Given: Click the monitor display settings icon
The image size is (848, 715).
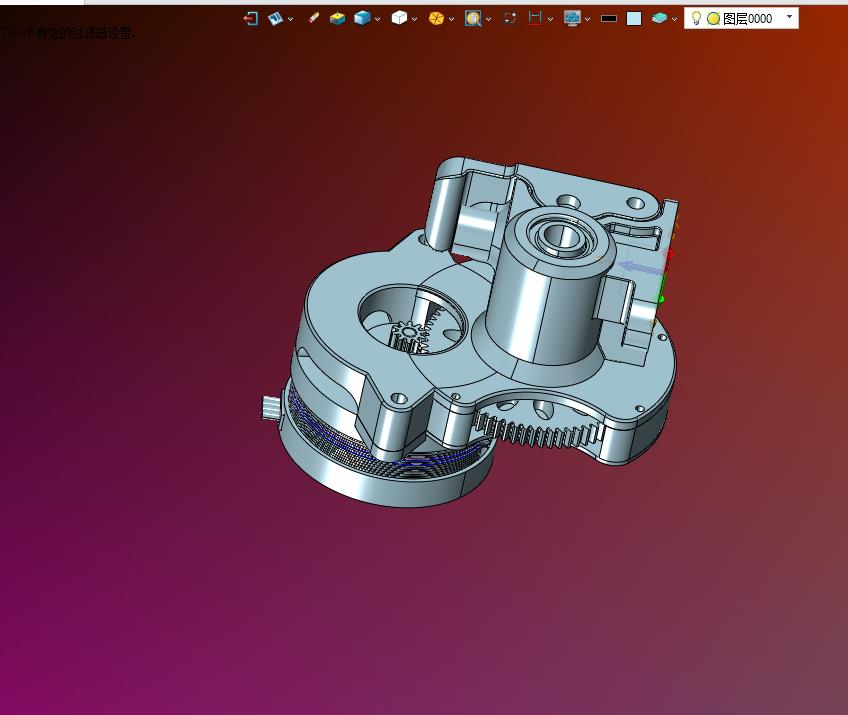Looking at the screenshot, I should [572, 18].
